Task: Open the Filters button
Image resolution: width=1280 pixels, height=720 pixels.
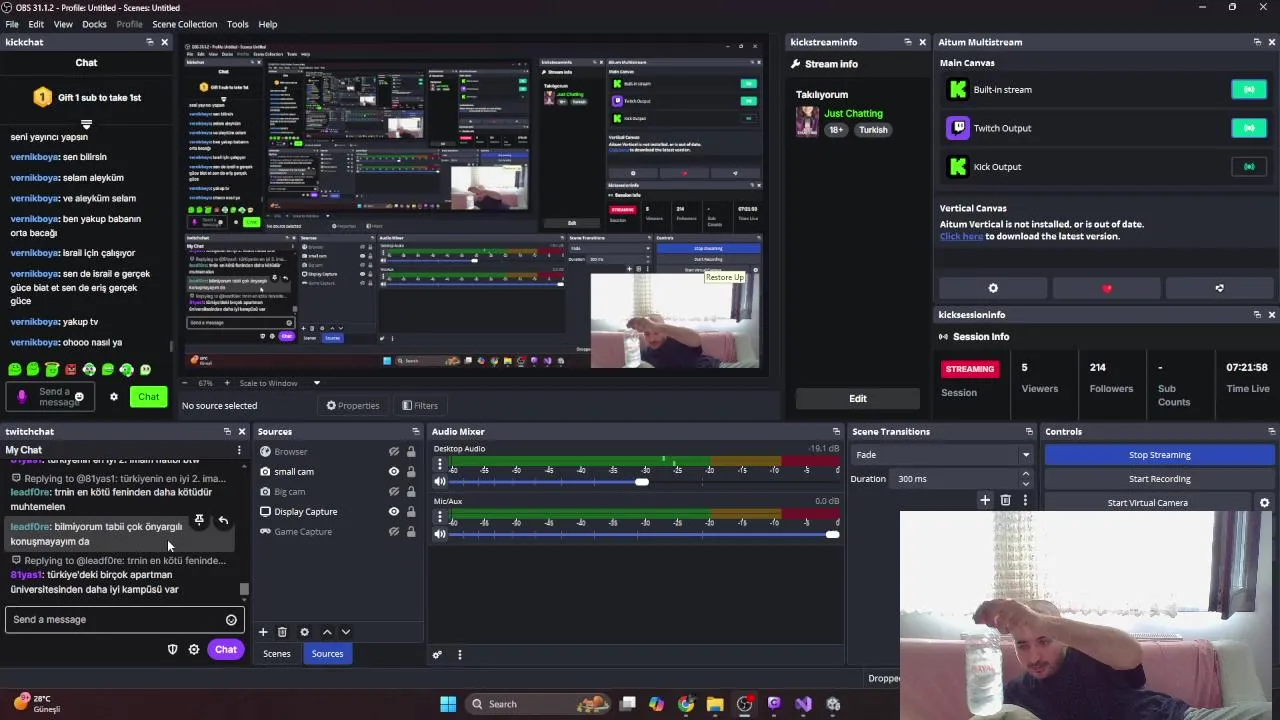Action: coord(420,406)
